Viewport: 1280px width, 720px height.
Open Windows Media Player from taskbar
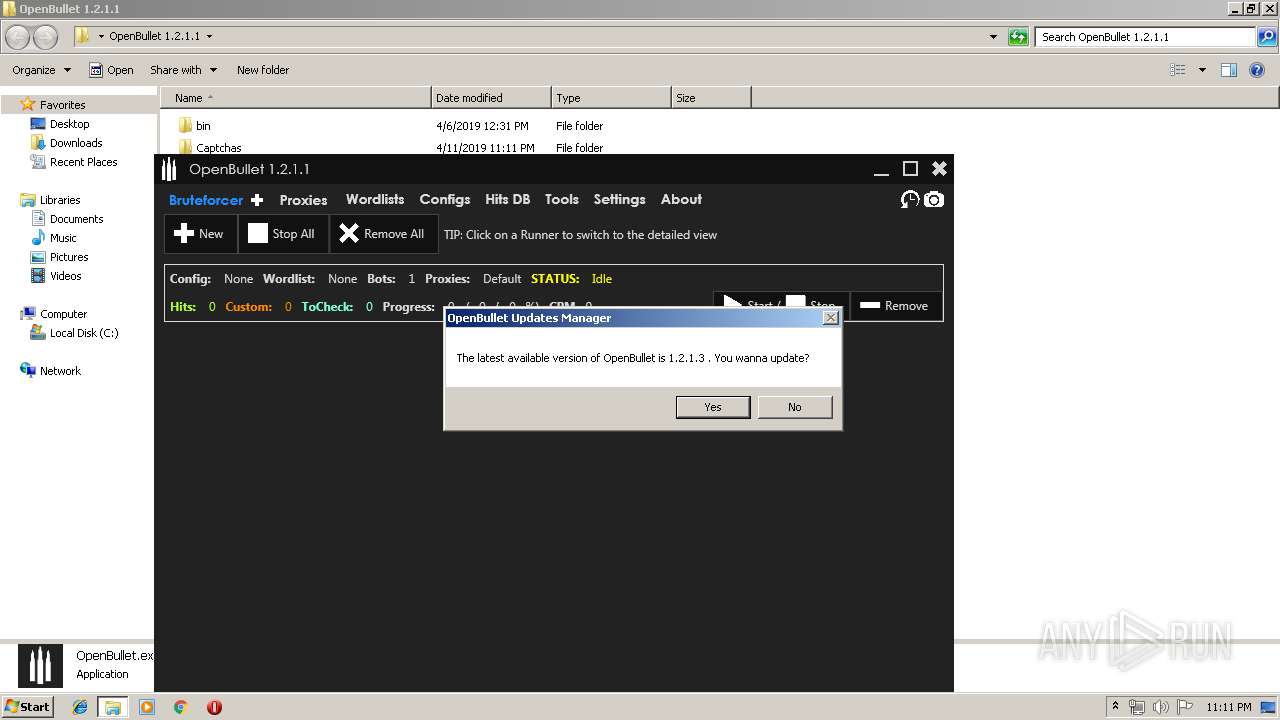point(147,707)
